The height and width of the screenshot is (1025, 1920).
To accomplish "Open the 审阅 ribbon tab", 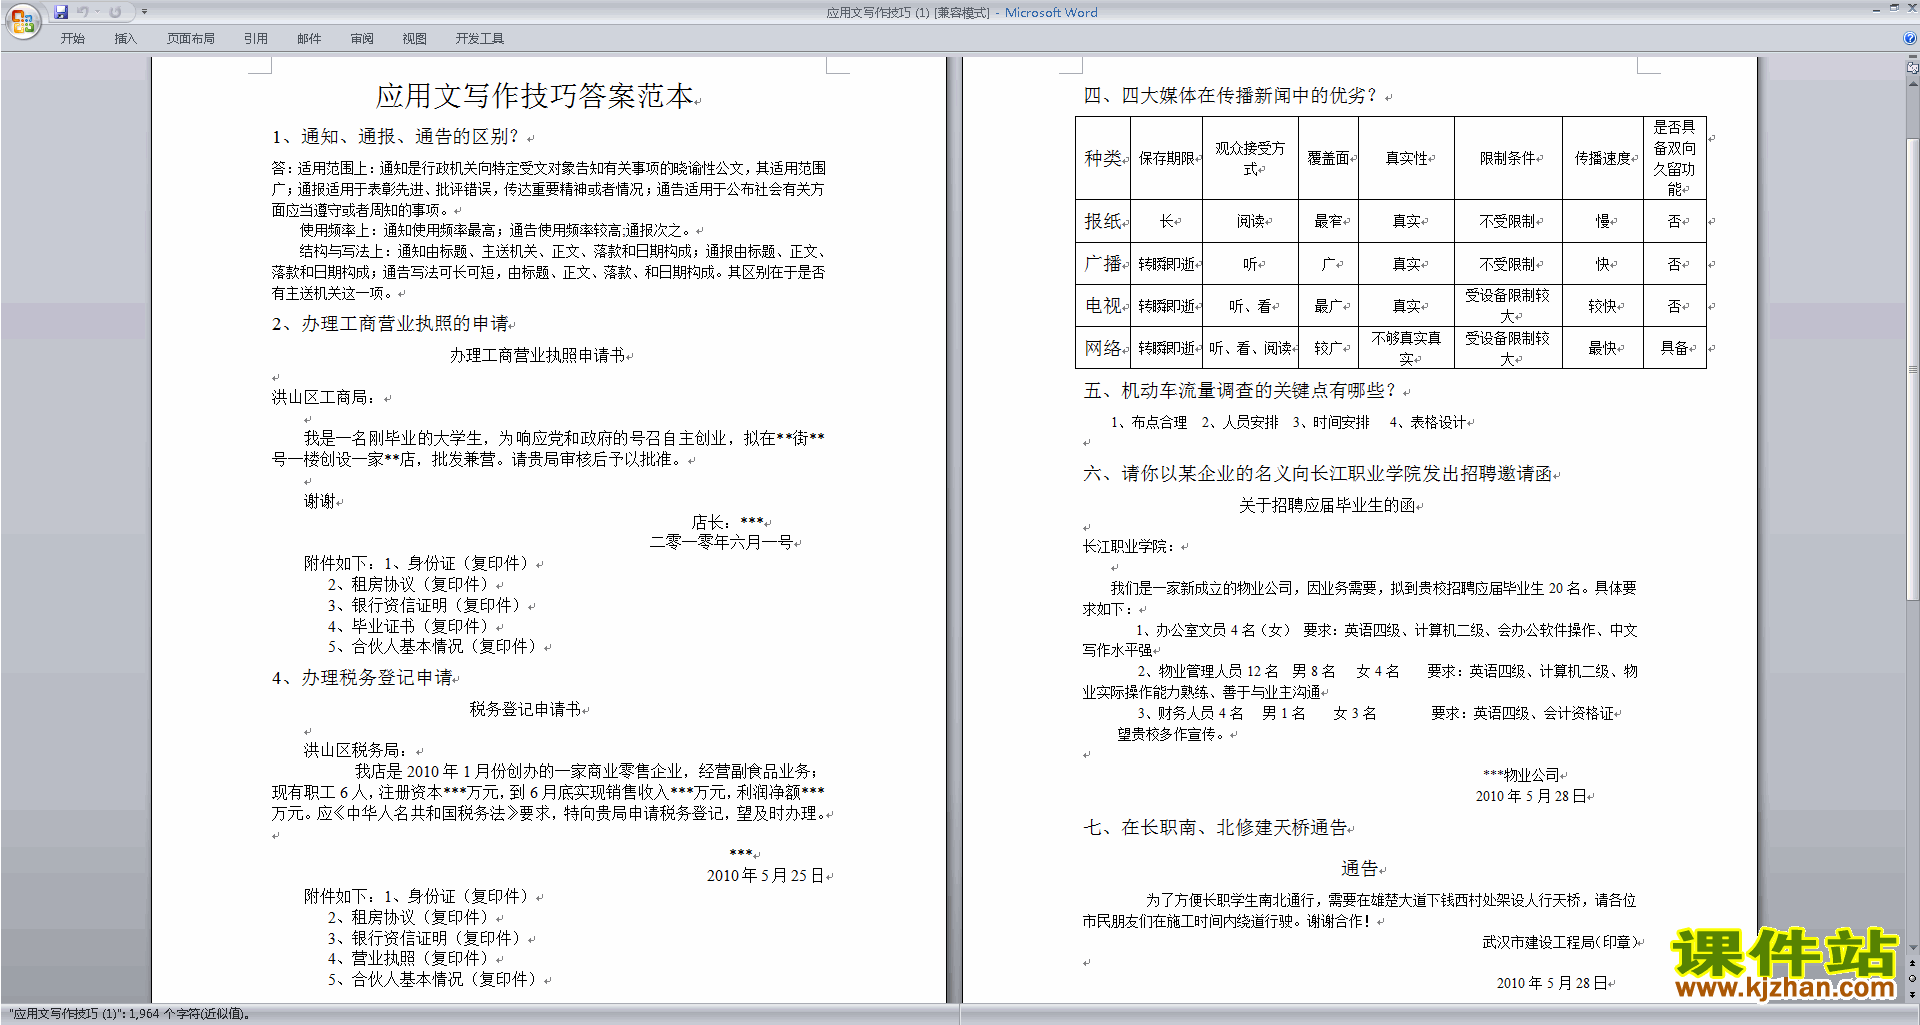I will click(362, 38).
